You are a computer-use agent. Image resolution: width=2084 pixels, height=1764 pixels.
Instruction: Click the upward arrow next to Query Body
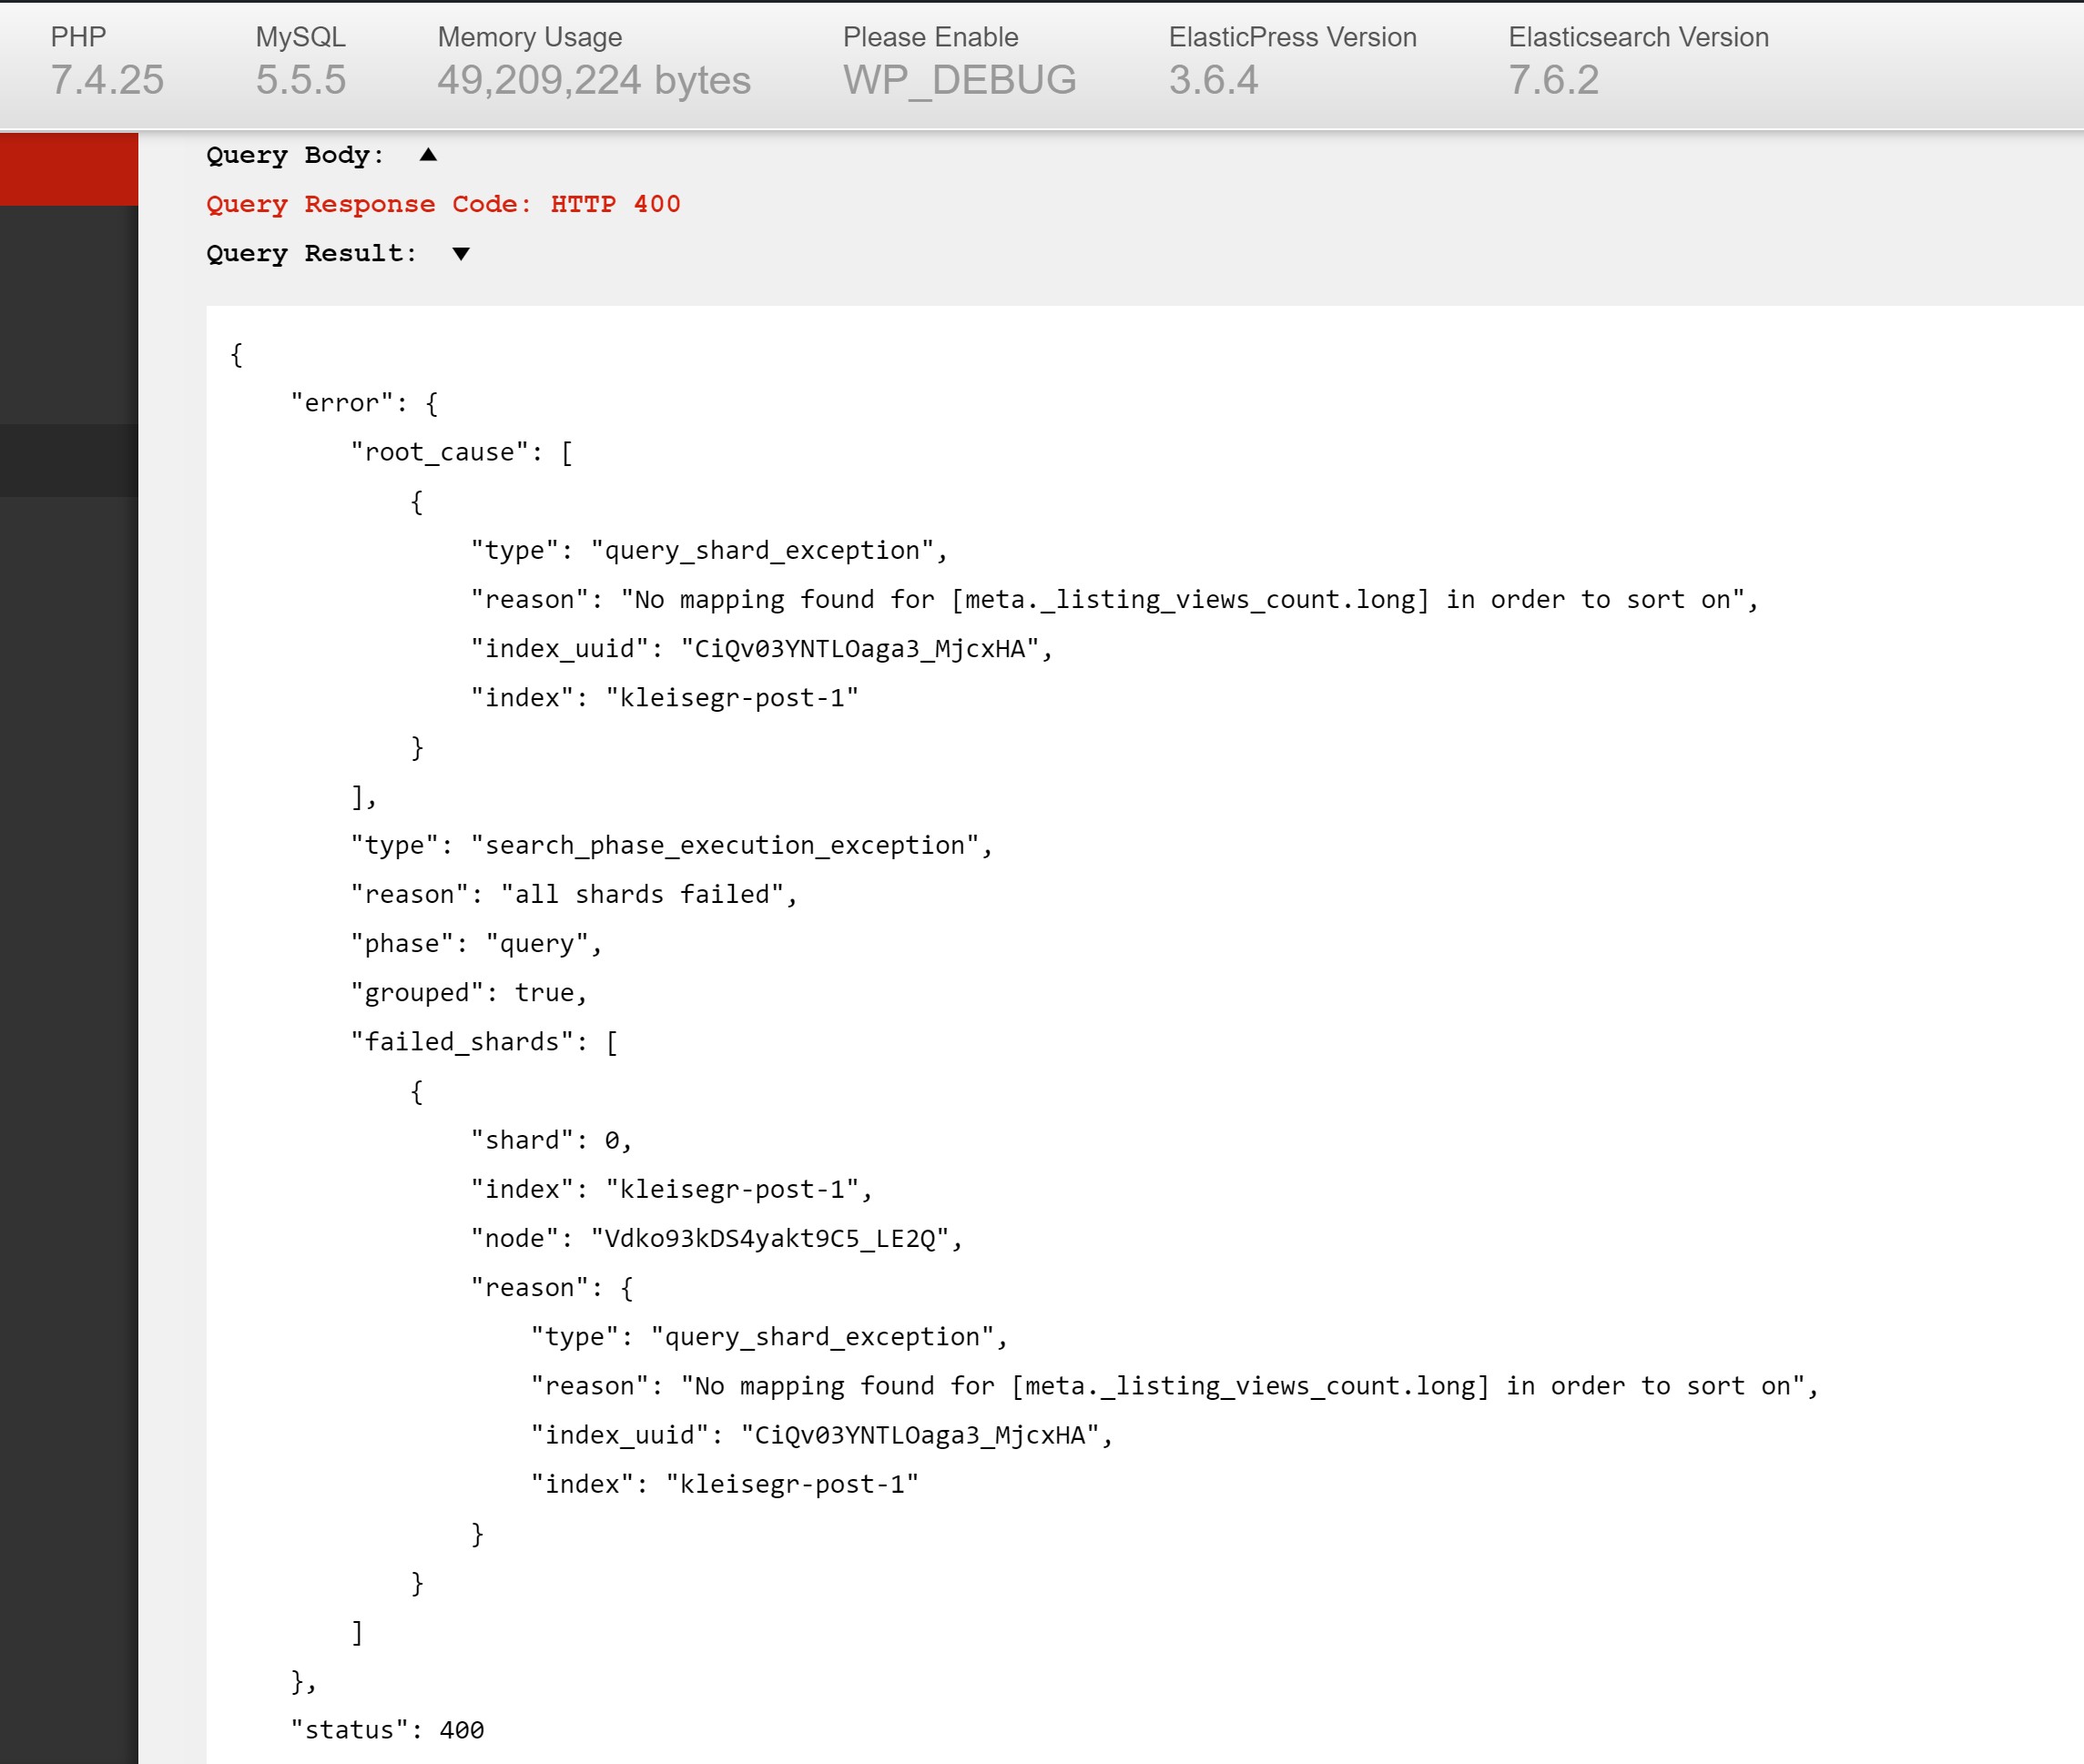[x=427, y=155]
